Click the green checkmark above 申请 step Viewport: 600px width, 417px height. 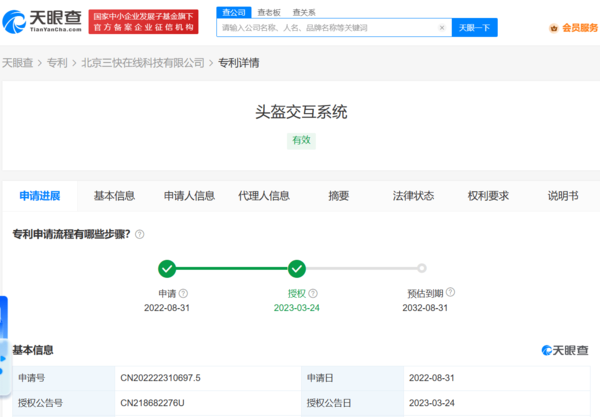(167, 268)
